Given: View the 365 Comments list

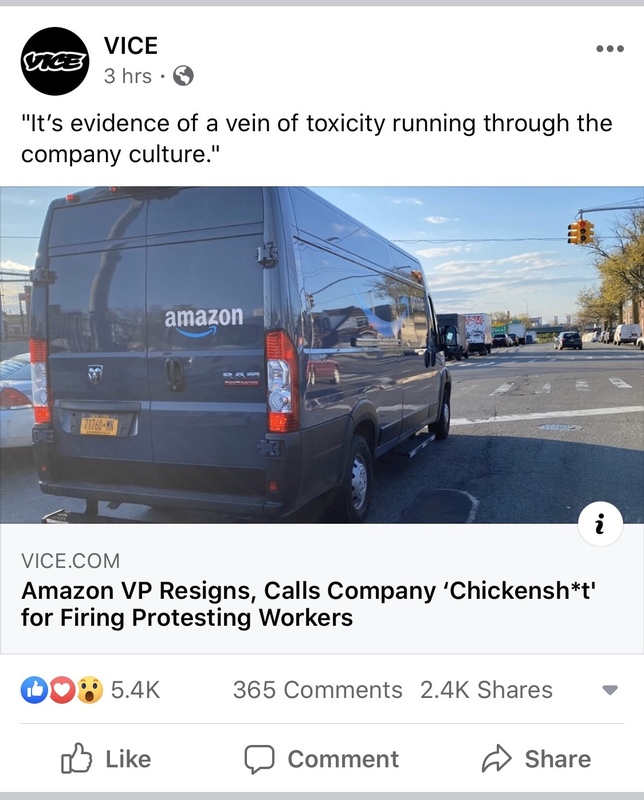Looking at the screenshot, I should coord(317,690).
